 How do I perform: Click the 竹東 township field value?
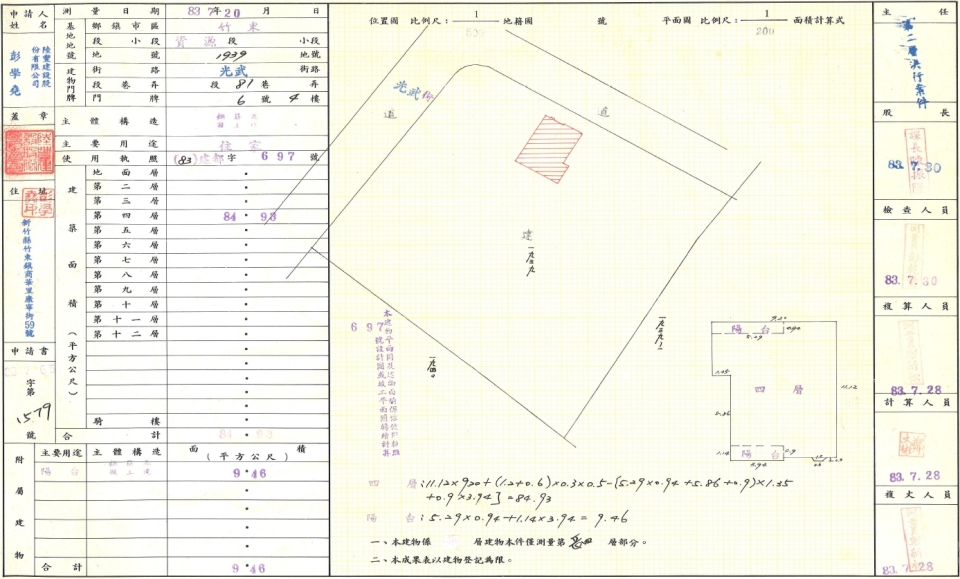pos(246,30)
